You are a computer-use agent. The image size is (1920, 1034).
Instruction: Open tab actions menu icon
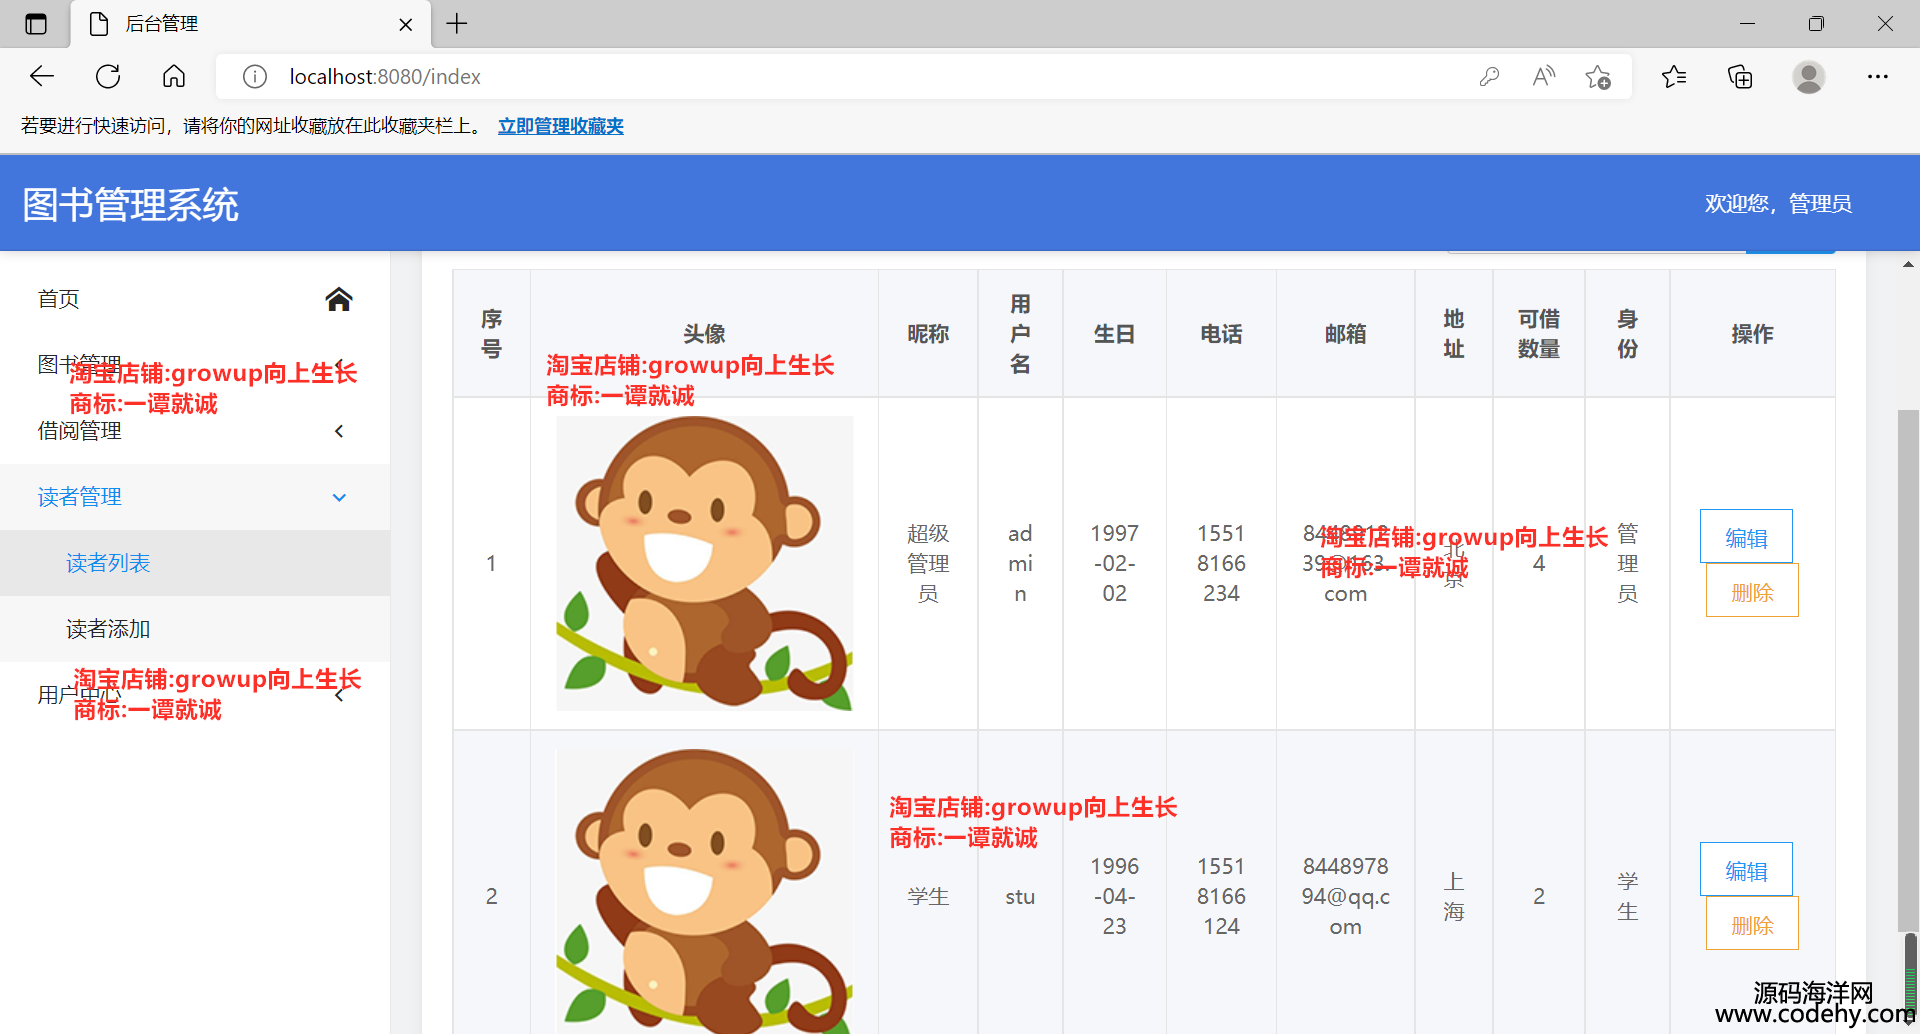click(36, 24)
